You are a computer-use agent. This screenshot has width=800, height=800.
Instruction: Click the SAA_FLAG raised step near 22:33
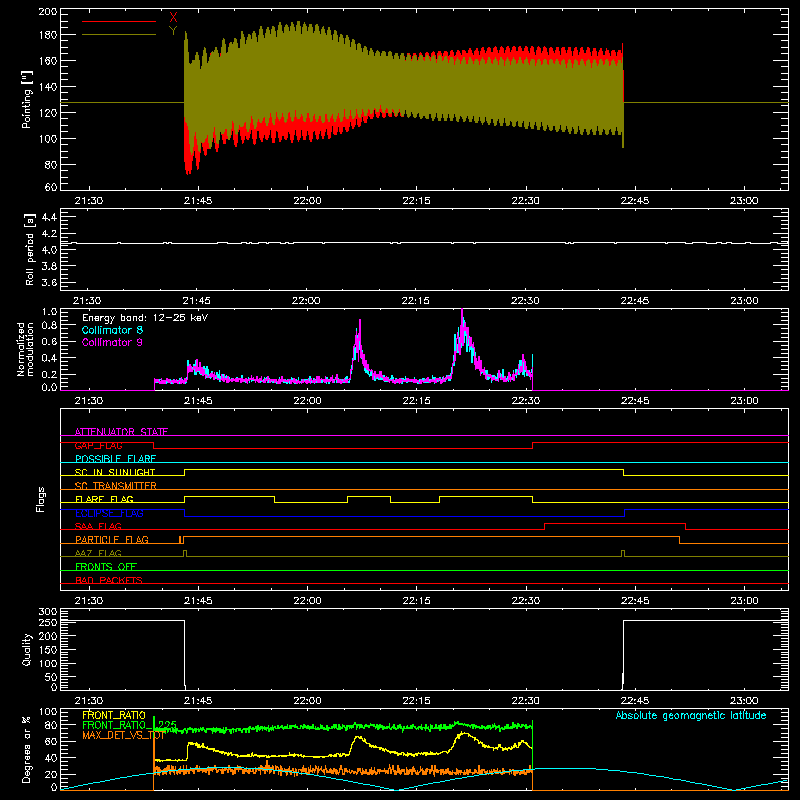(x=615, y=523)
